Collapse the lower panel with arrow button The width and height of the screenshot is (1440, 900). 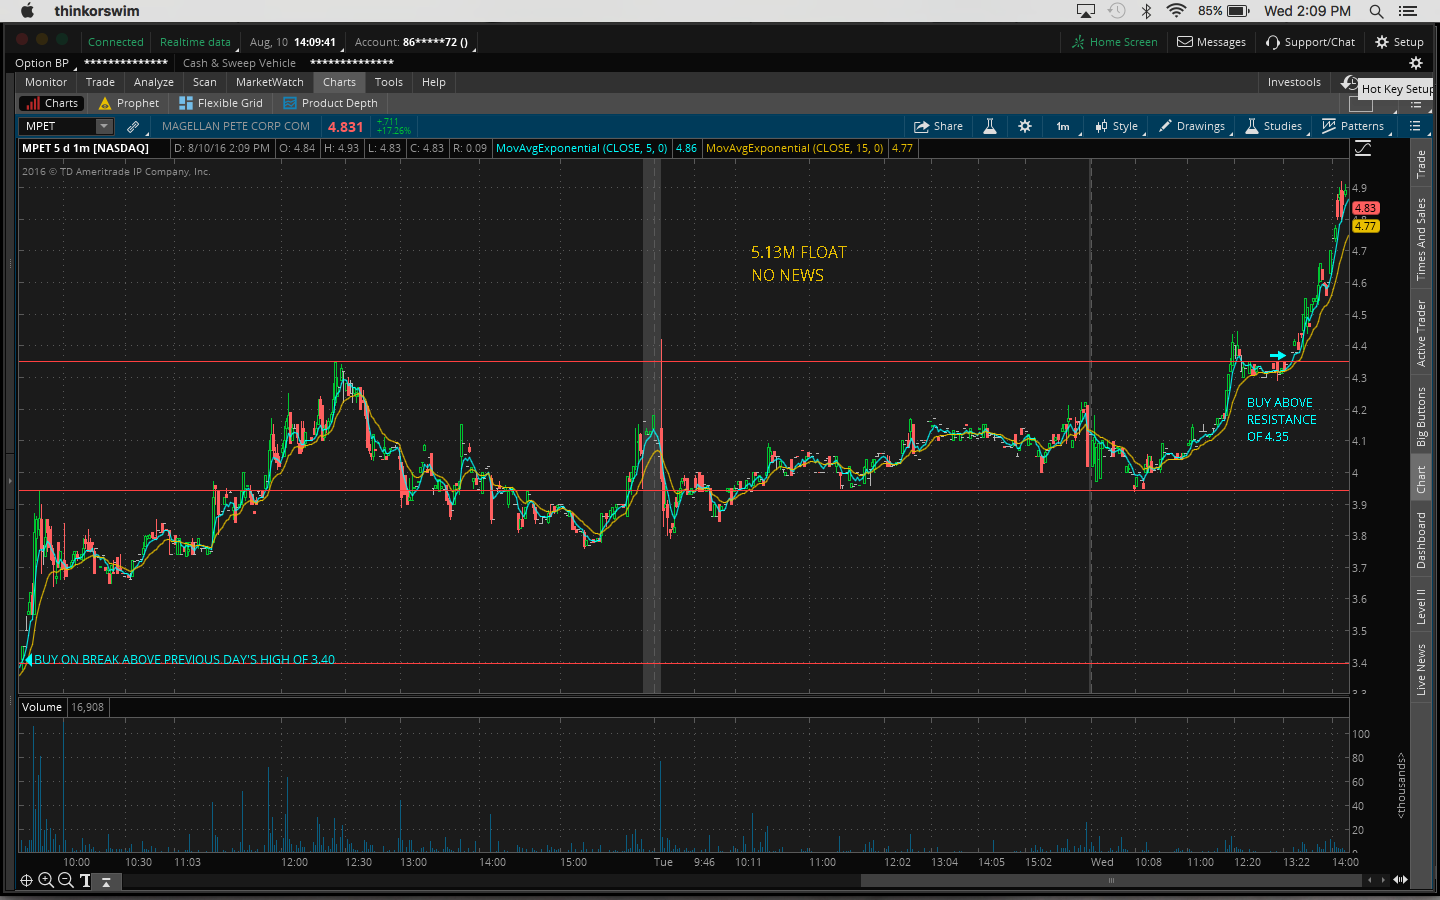pos(105,881)
